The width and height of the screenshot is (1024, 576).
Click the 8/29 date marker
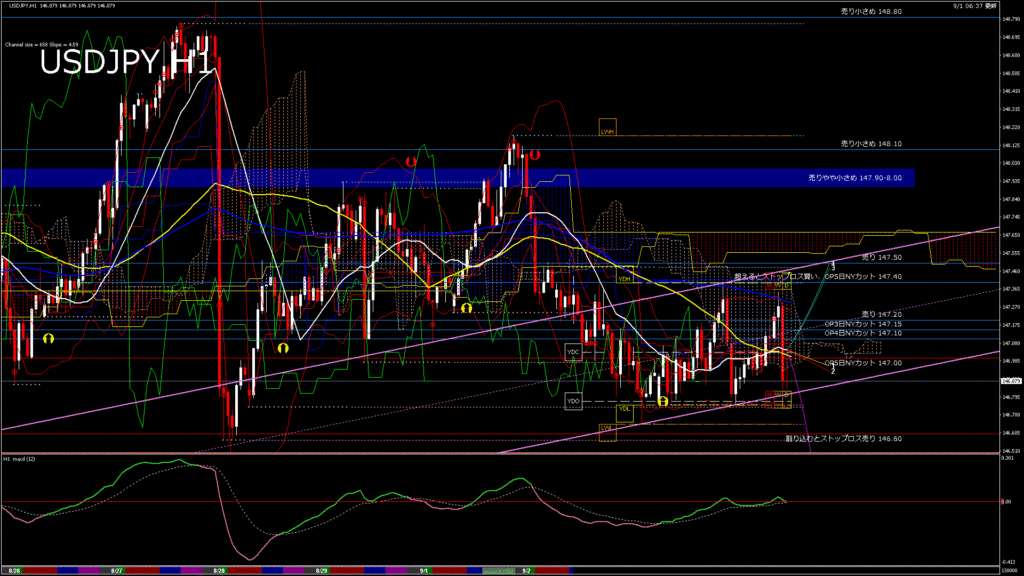coord(321,571)
